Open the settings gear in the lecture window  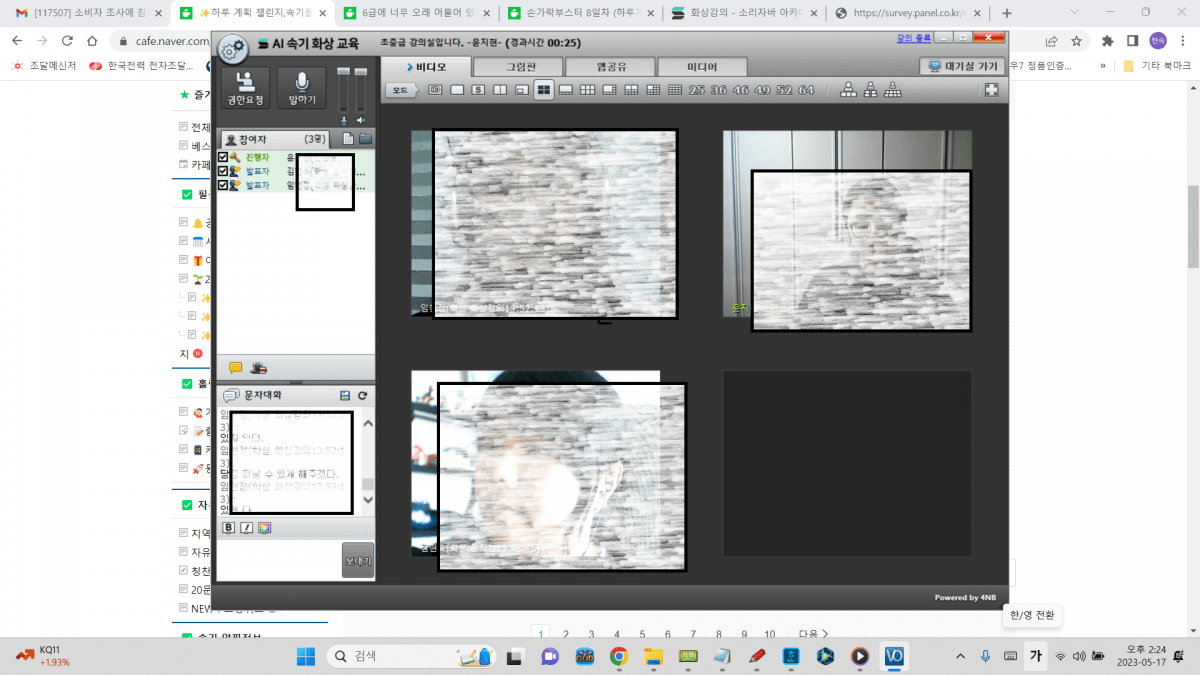[233, 48]
